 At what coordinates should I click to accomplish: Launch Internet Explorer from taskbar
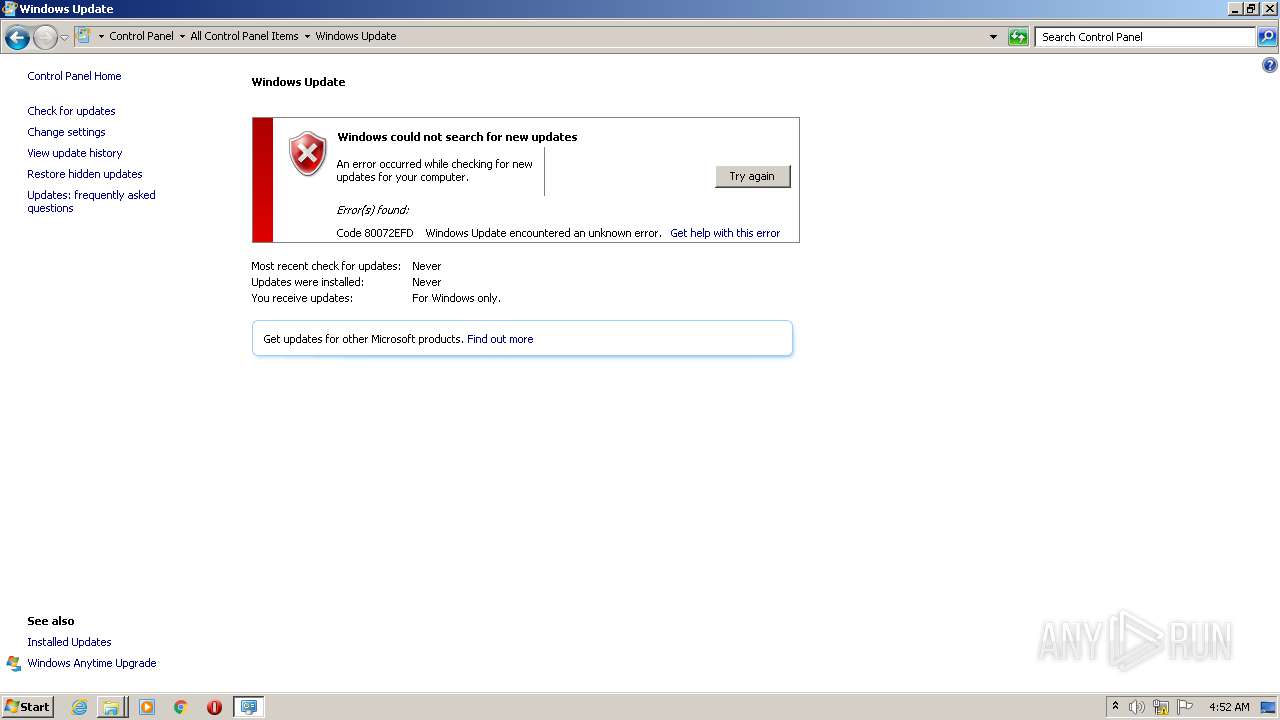point(79,707)
